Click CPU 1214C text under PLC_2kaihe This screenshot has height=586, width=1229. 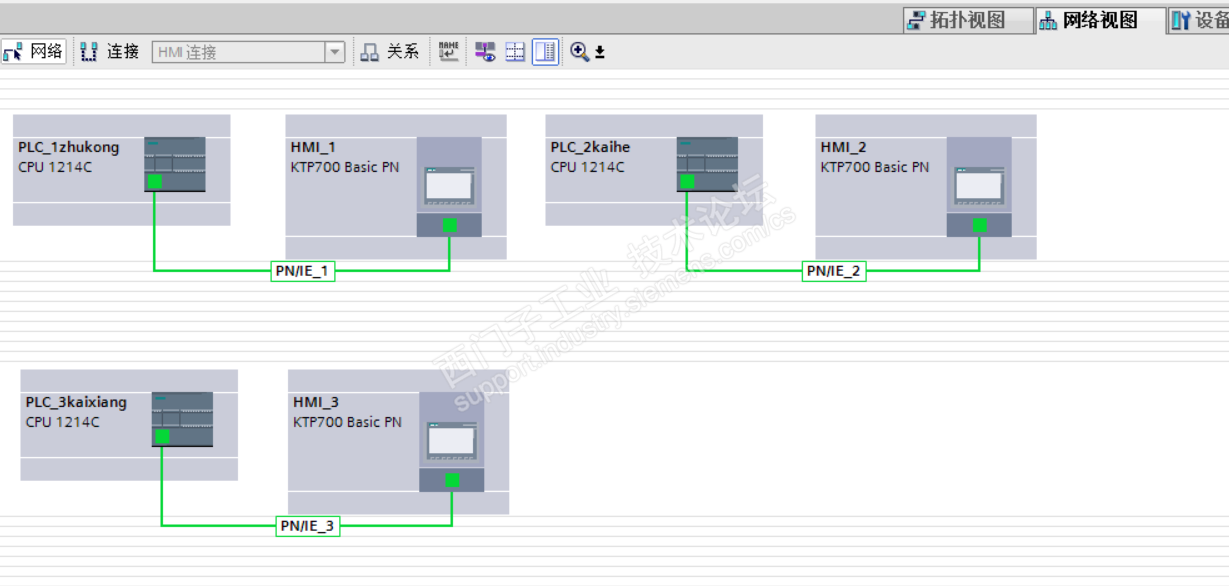coord(587,167)
